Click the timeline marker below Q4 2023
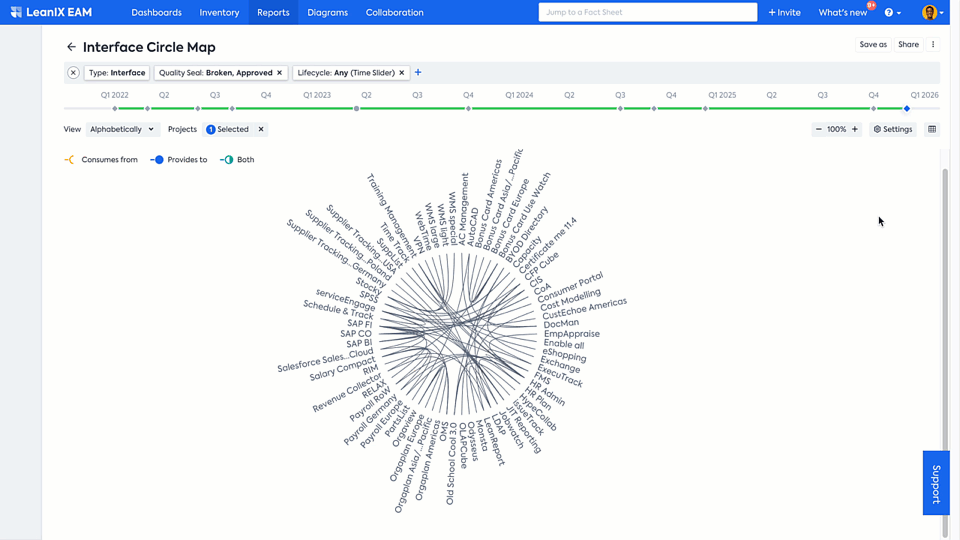This screenshot has height=540, width=960. [468, 108]
